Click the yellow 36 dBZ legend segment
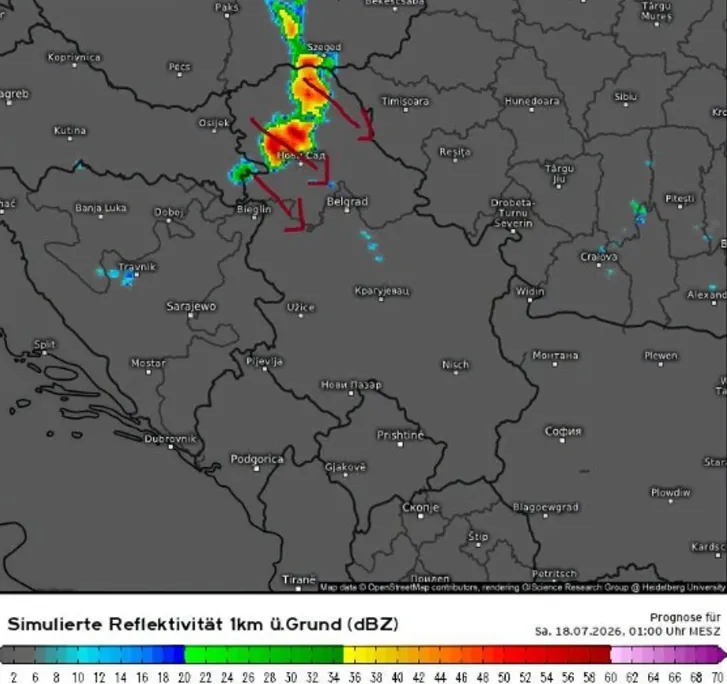 (x=354, y=654)
